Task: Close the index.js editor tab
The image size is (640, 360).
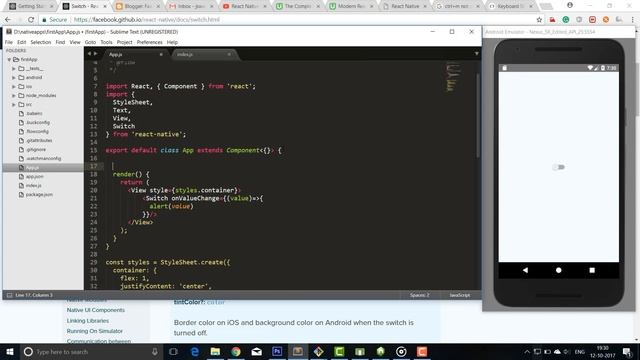Action: pyautogui.click(x=229, y=54)
